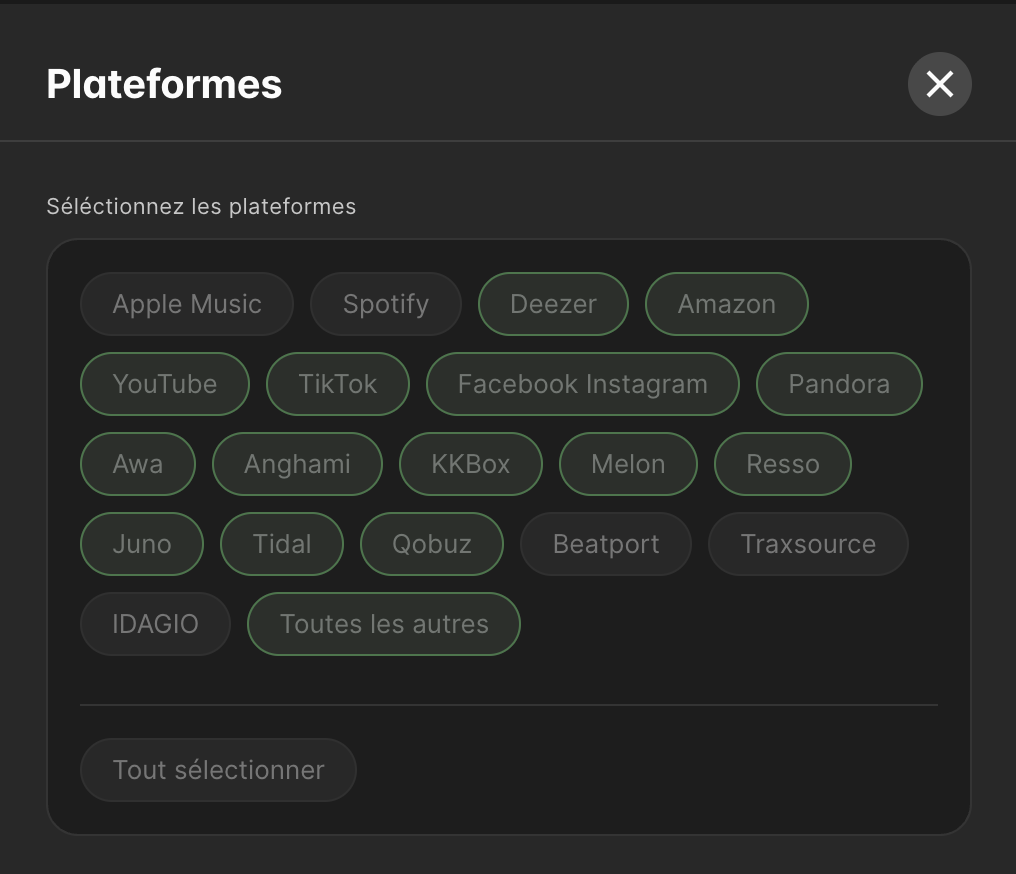Viewport: 1016px width, 874px height.
Task: Toggle the TikTok platform chip
Action: [x=338, y=384]
